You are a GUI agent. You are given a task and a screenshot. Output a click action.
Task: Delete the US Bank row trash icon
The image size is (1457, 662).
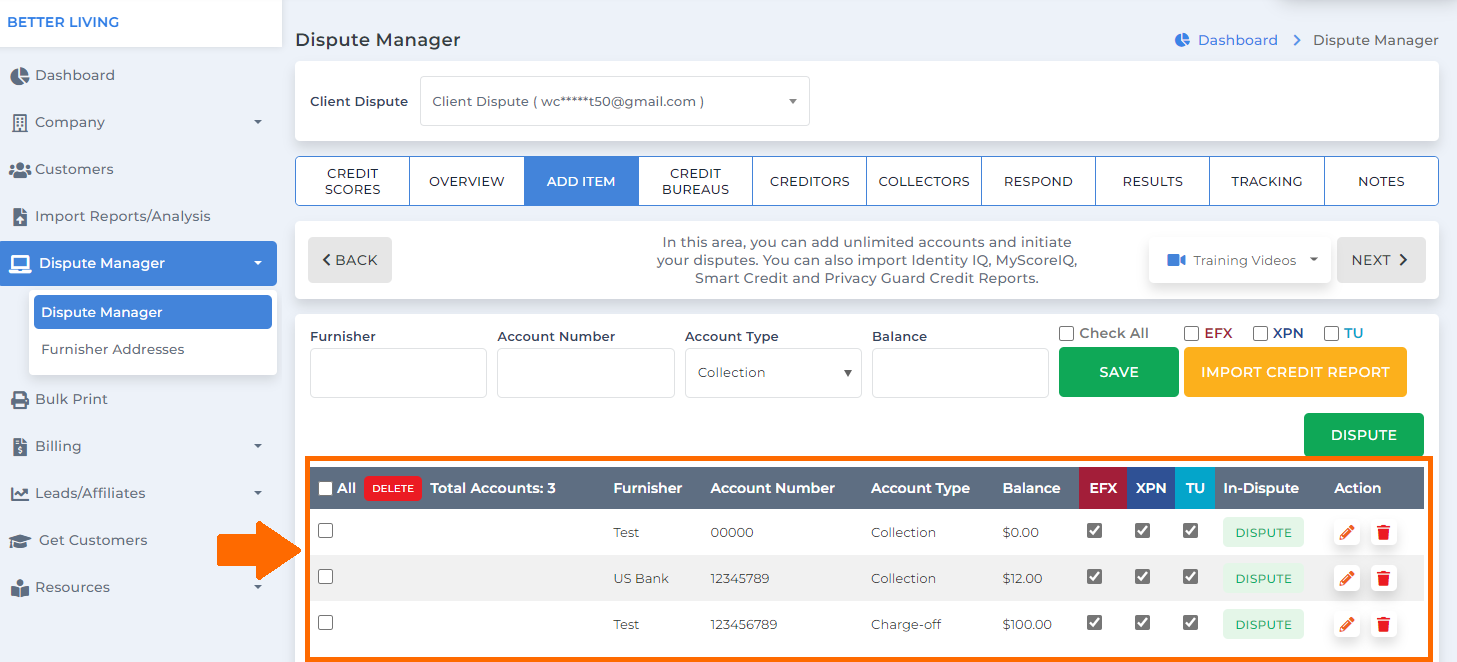tap(1383, 579)
